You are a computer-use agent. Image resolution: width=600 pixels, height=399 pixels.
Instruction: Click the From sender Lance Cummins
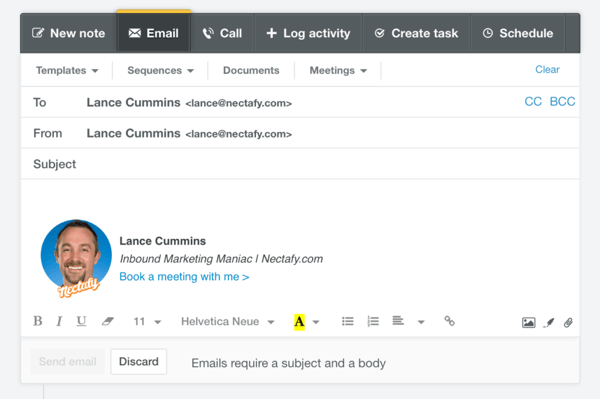189,133
